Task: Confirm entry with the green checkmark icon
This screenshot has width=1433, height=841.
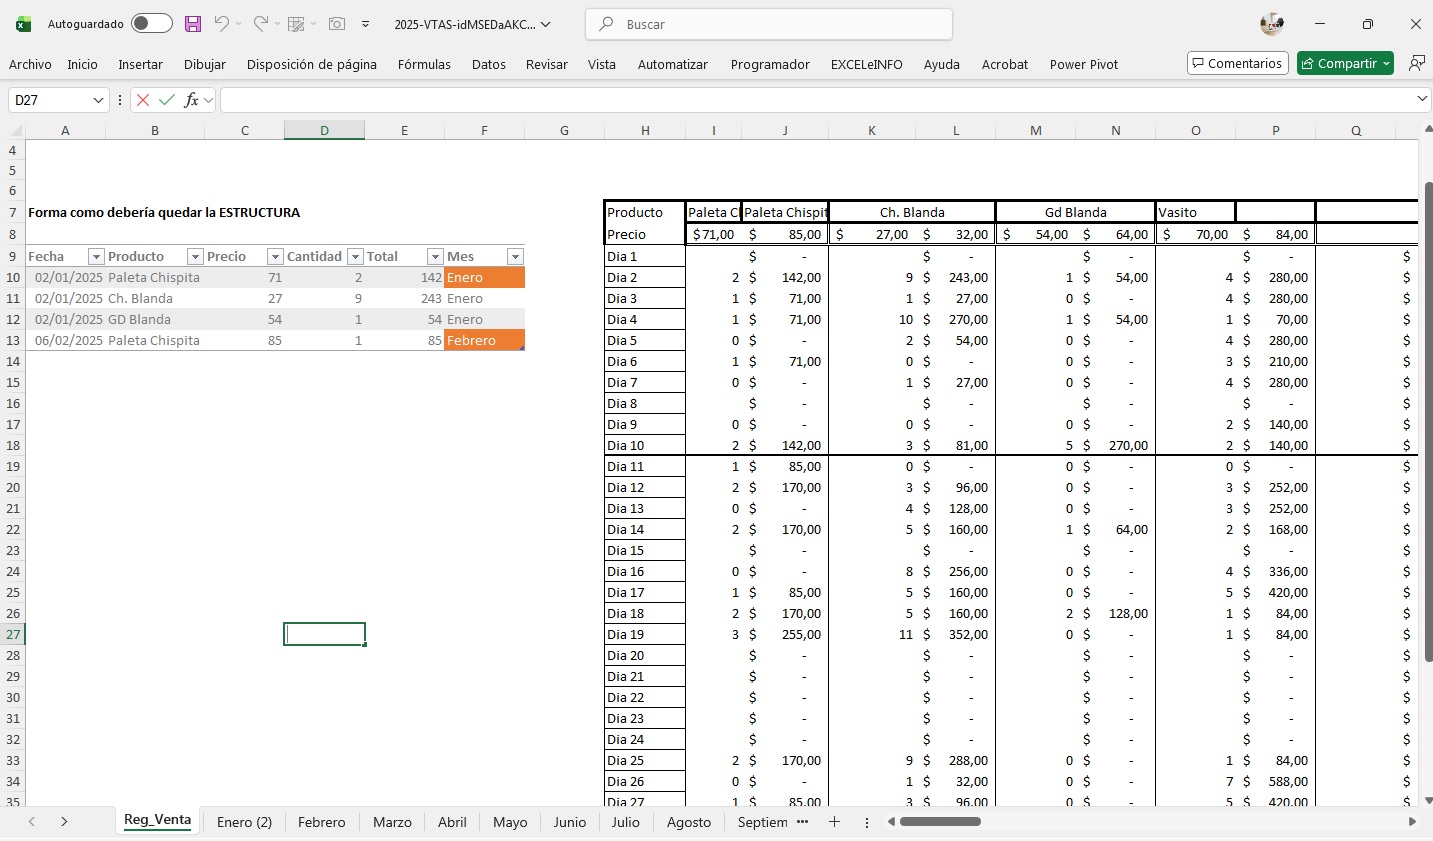Action: pos(166,100)
